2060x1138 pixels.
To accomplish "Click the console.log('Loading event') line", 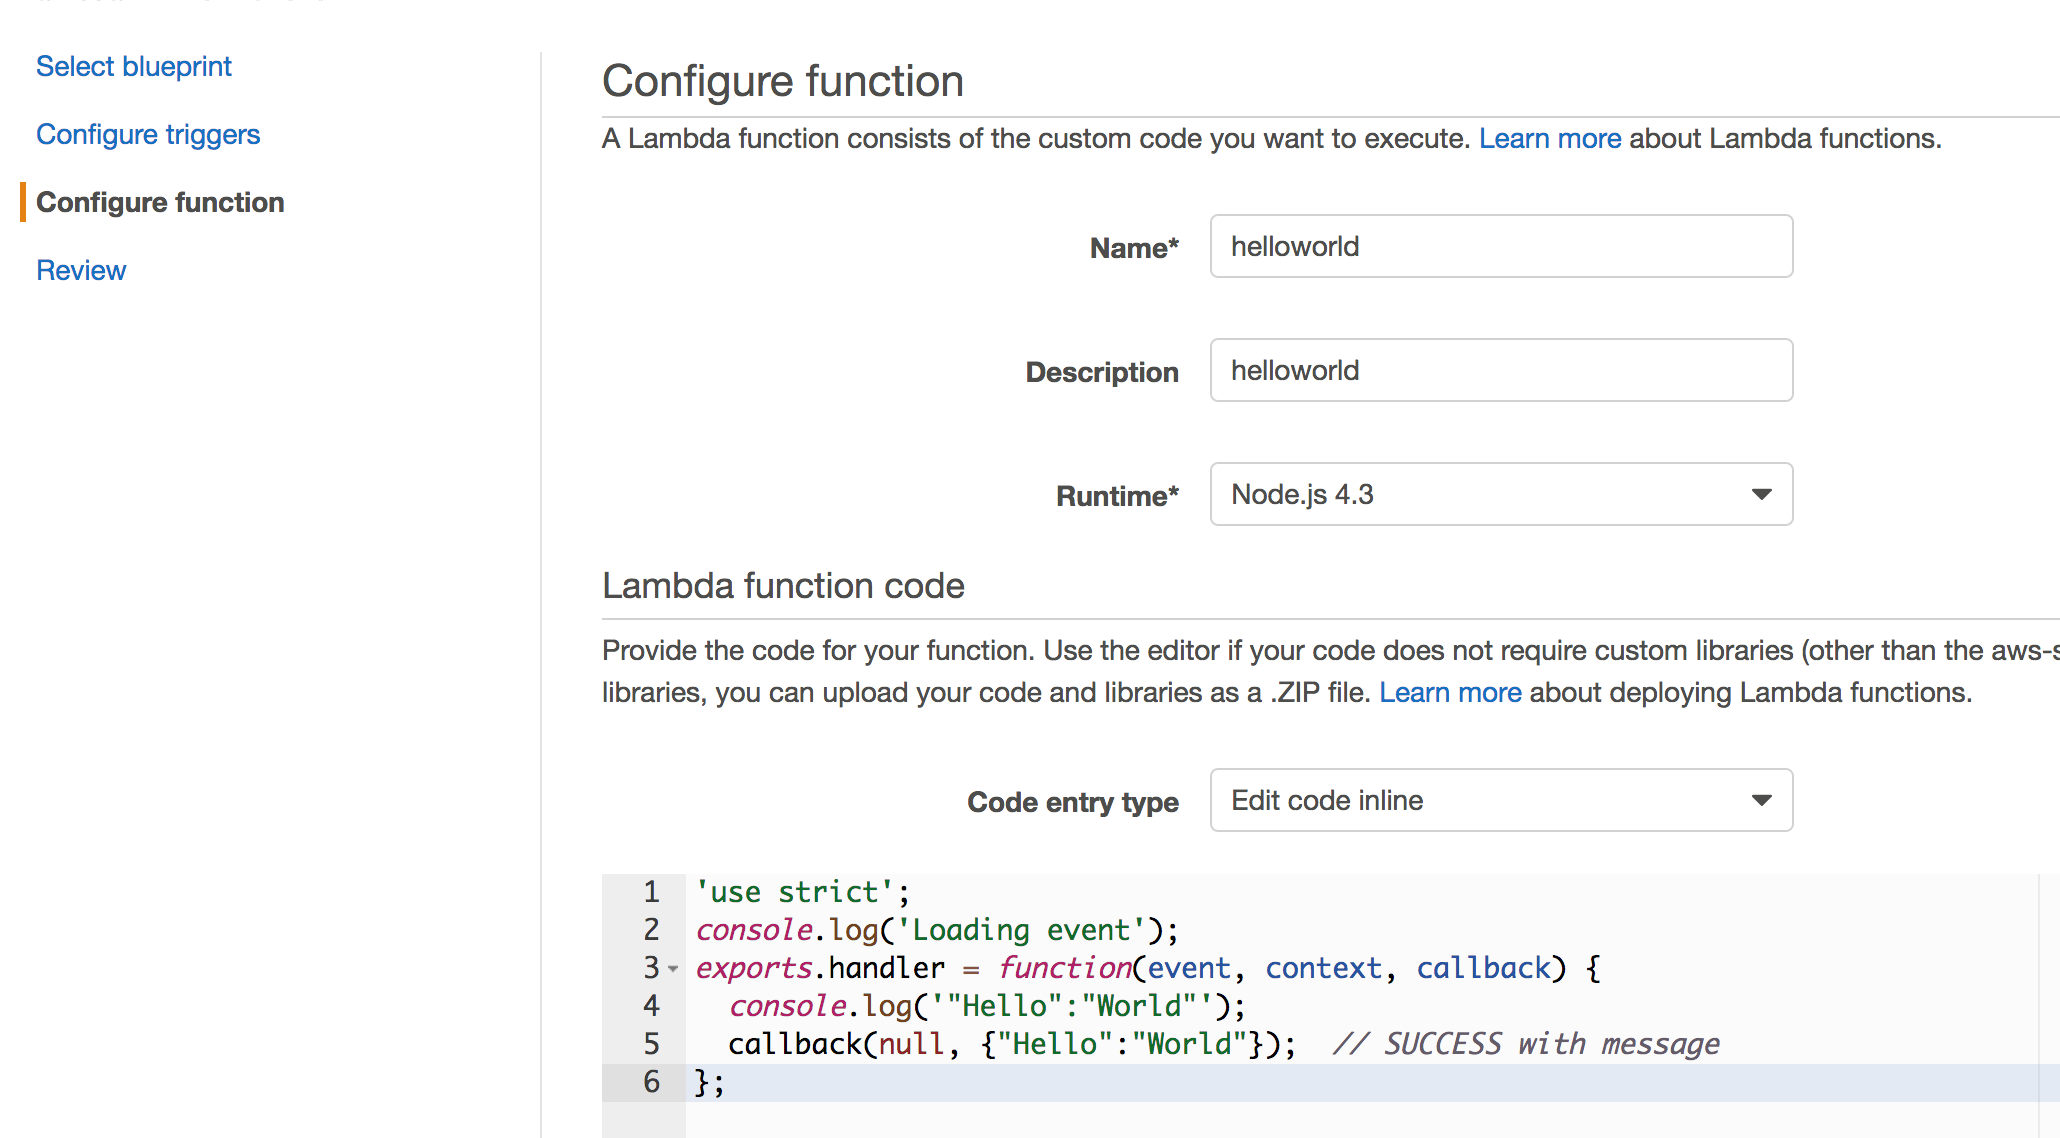I will tap(936, 930).
